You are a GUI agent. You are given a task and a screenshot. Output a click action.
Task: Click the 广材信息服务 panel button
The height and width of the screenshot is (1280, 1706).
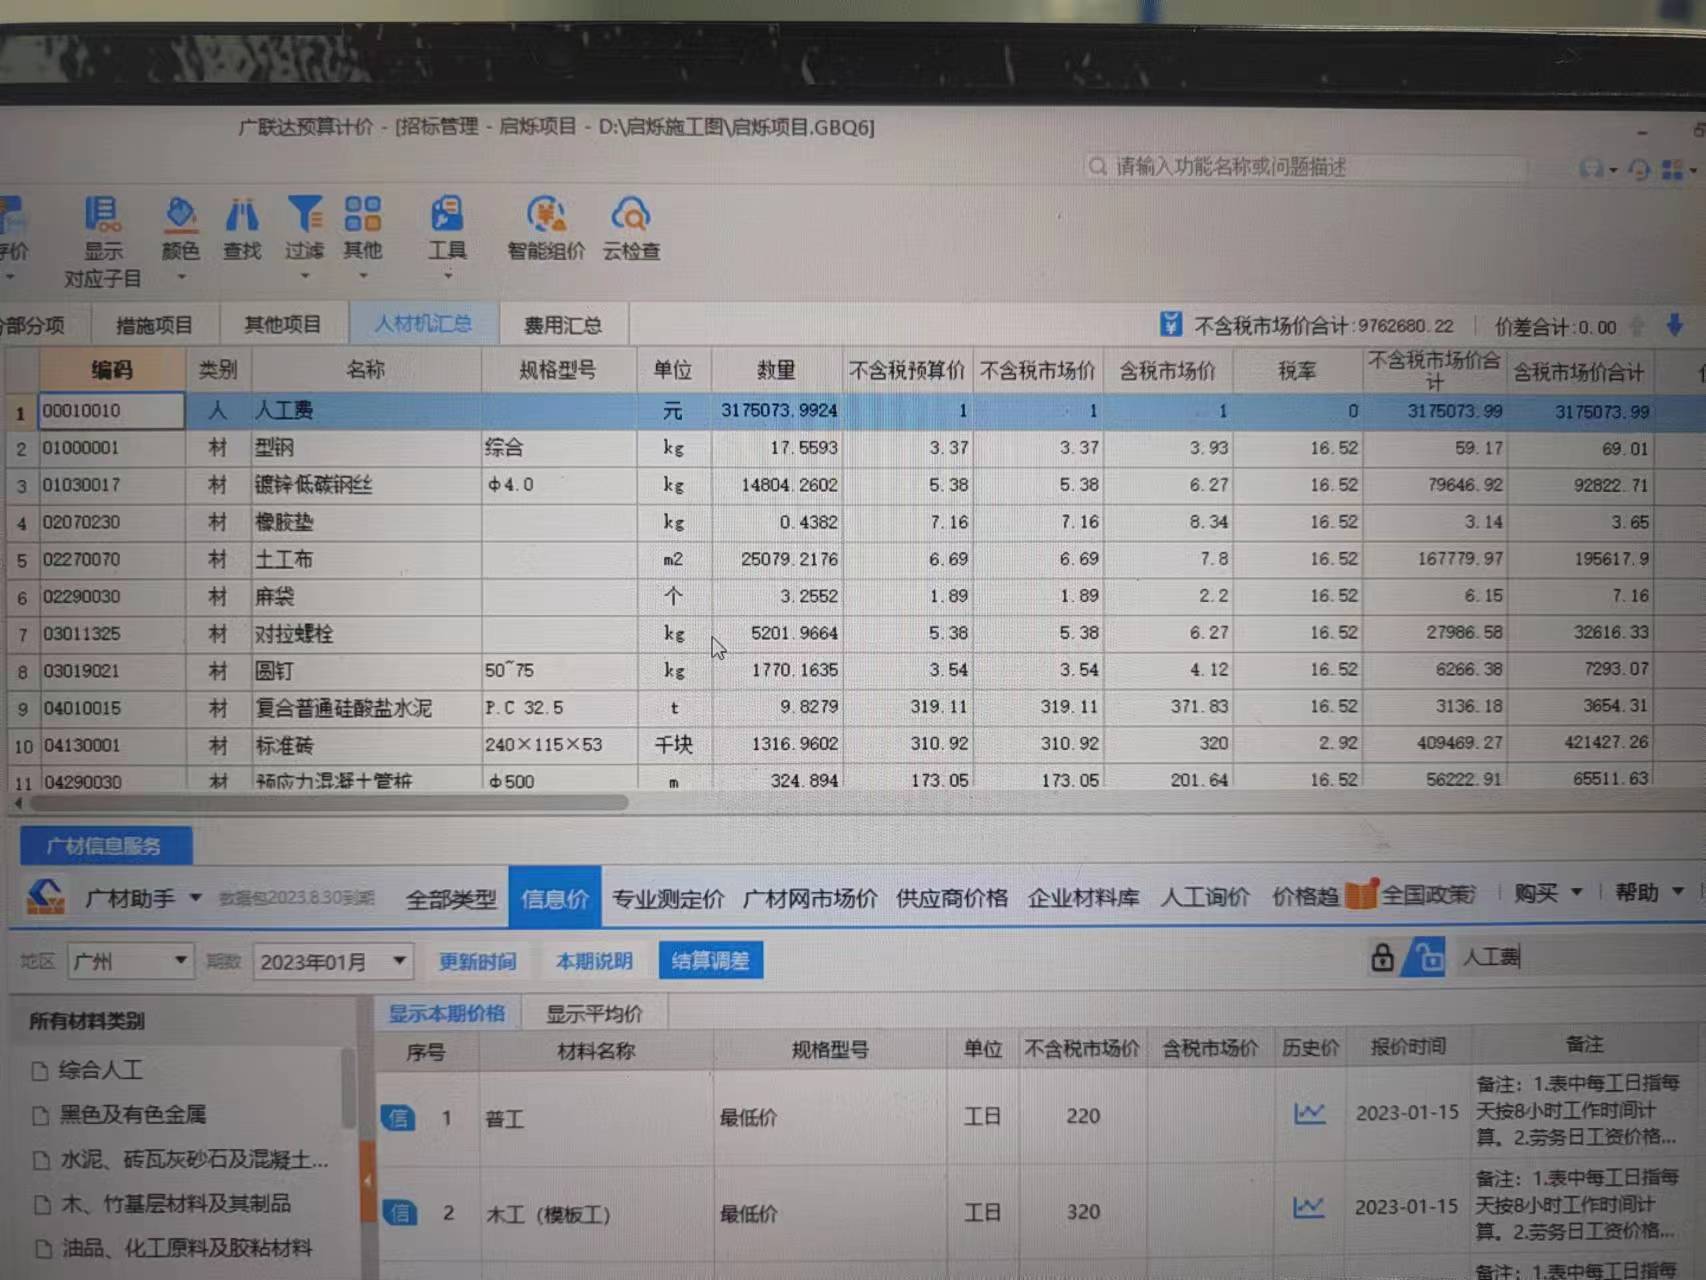tap(105, 846)
